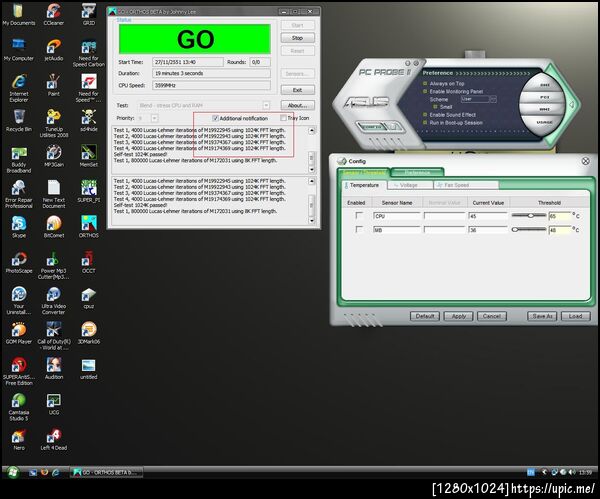Select the Temperature sub-tab
The height and width of the screenshot is (499, 600).
(364, 185)
